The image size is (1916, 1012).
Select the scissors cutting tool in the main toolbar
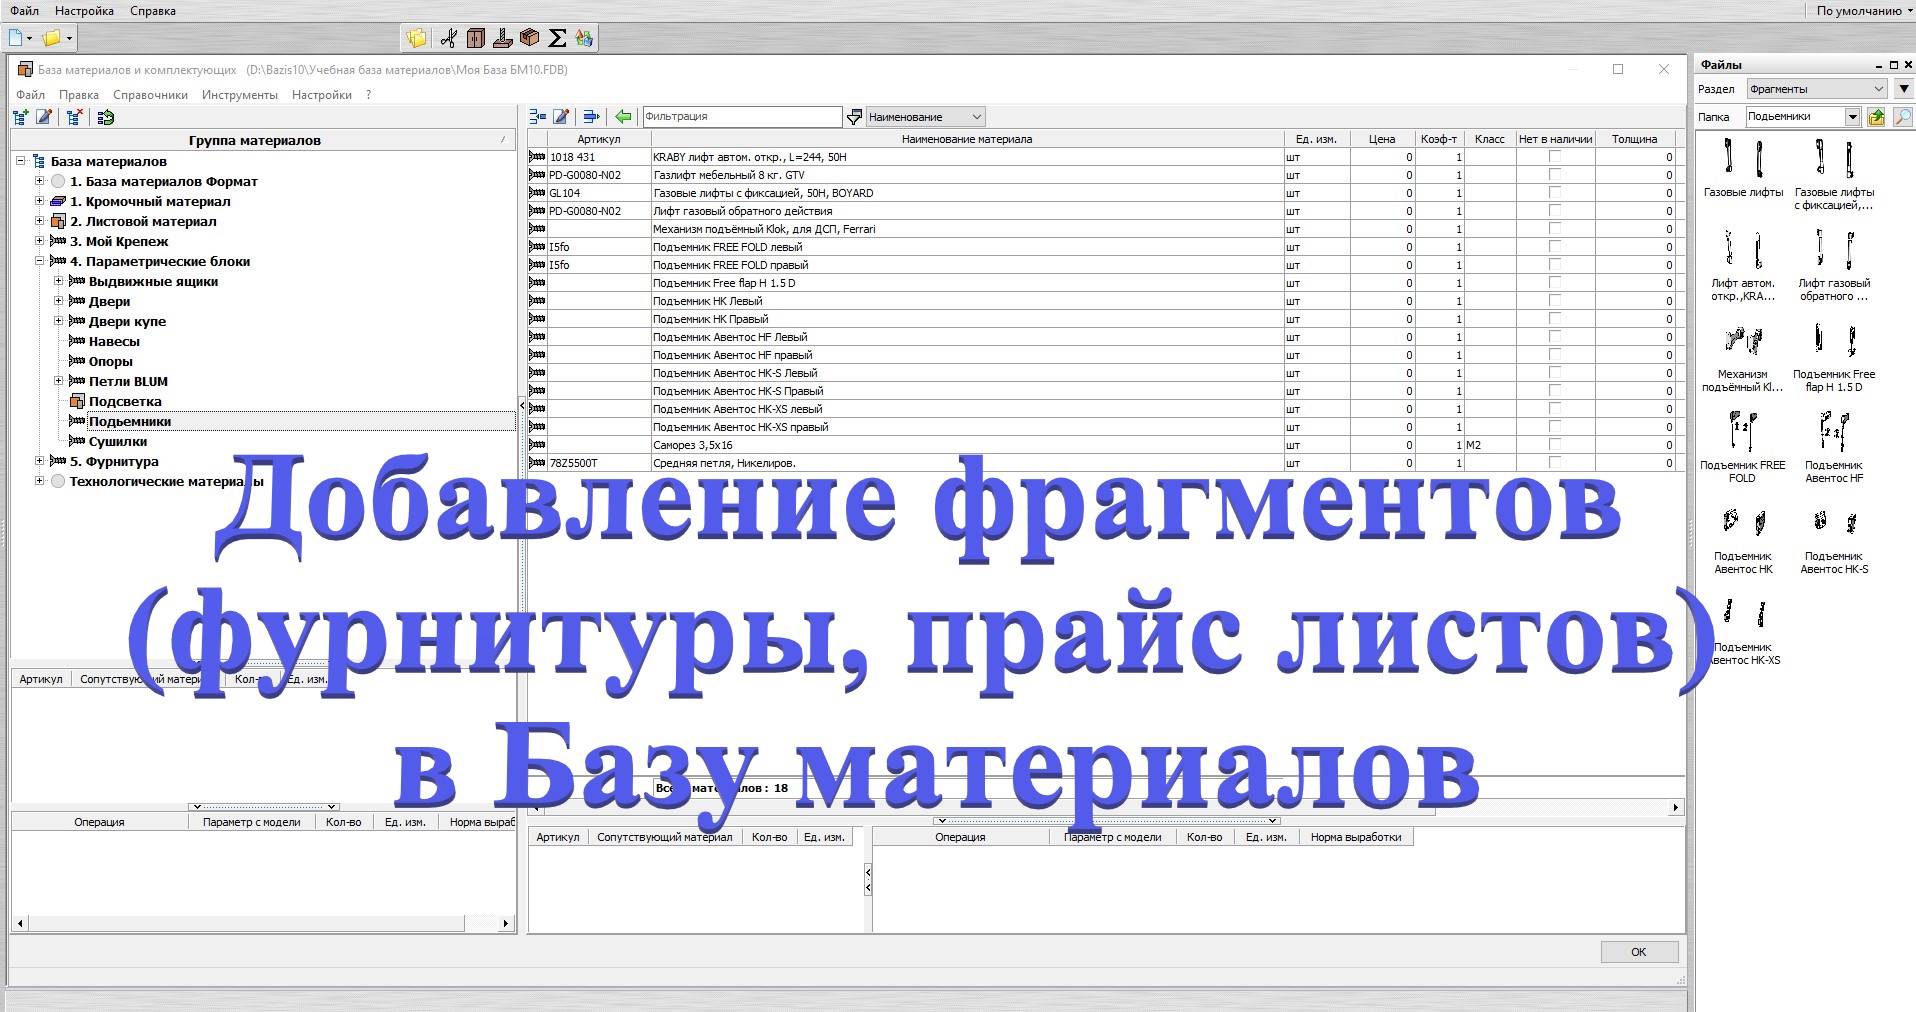pyautogui.click(x=451, y=38)
